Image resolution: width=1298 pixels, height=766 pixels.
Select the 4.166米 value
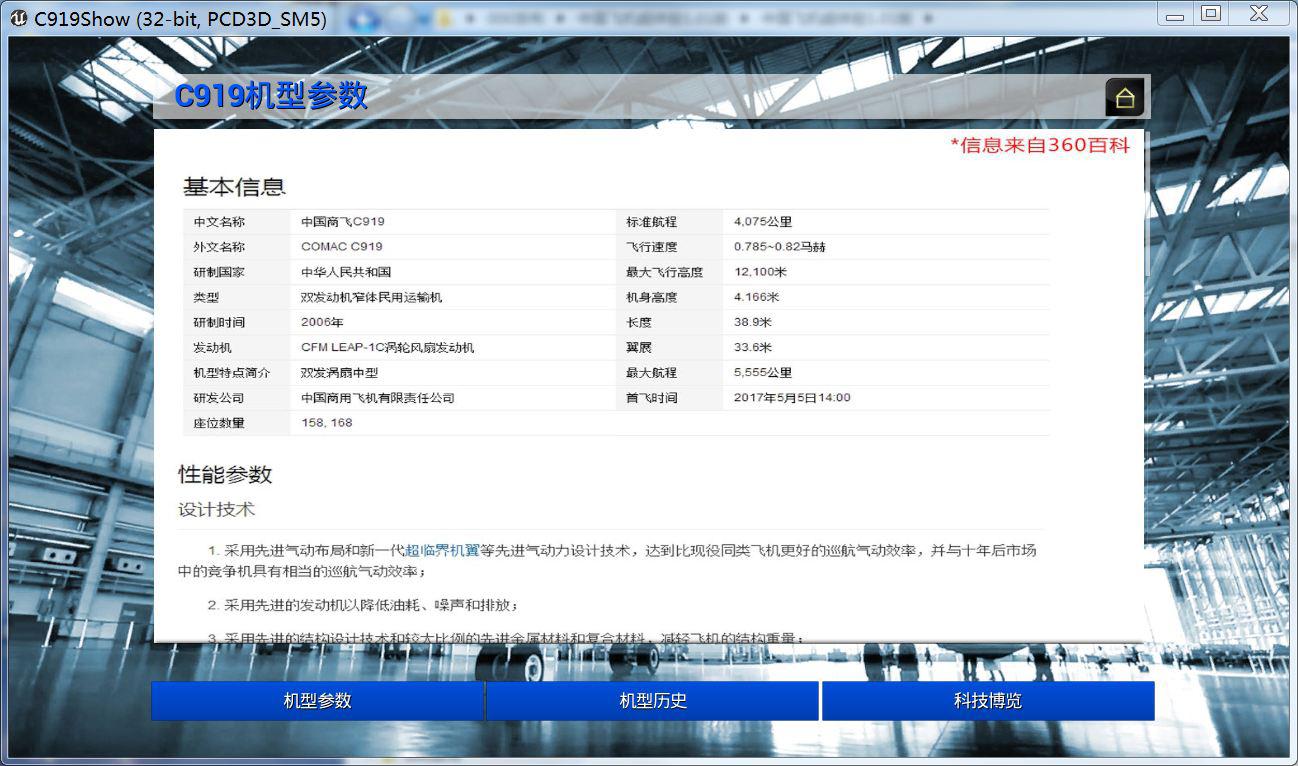[x=757, y=297]
